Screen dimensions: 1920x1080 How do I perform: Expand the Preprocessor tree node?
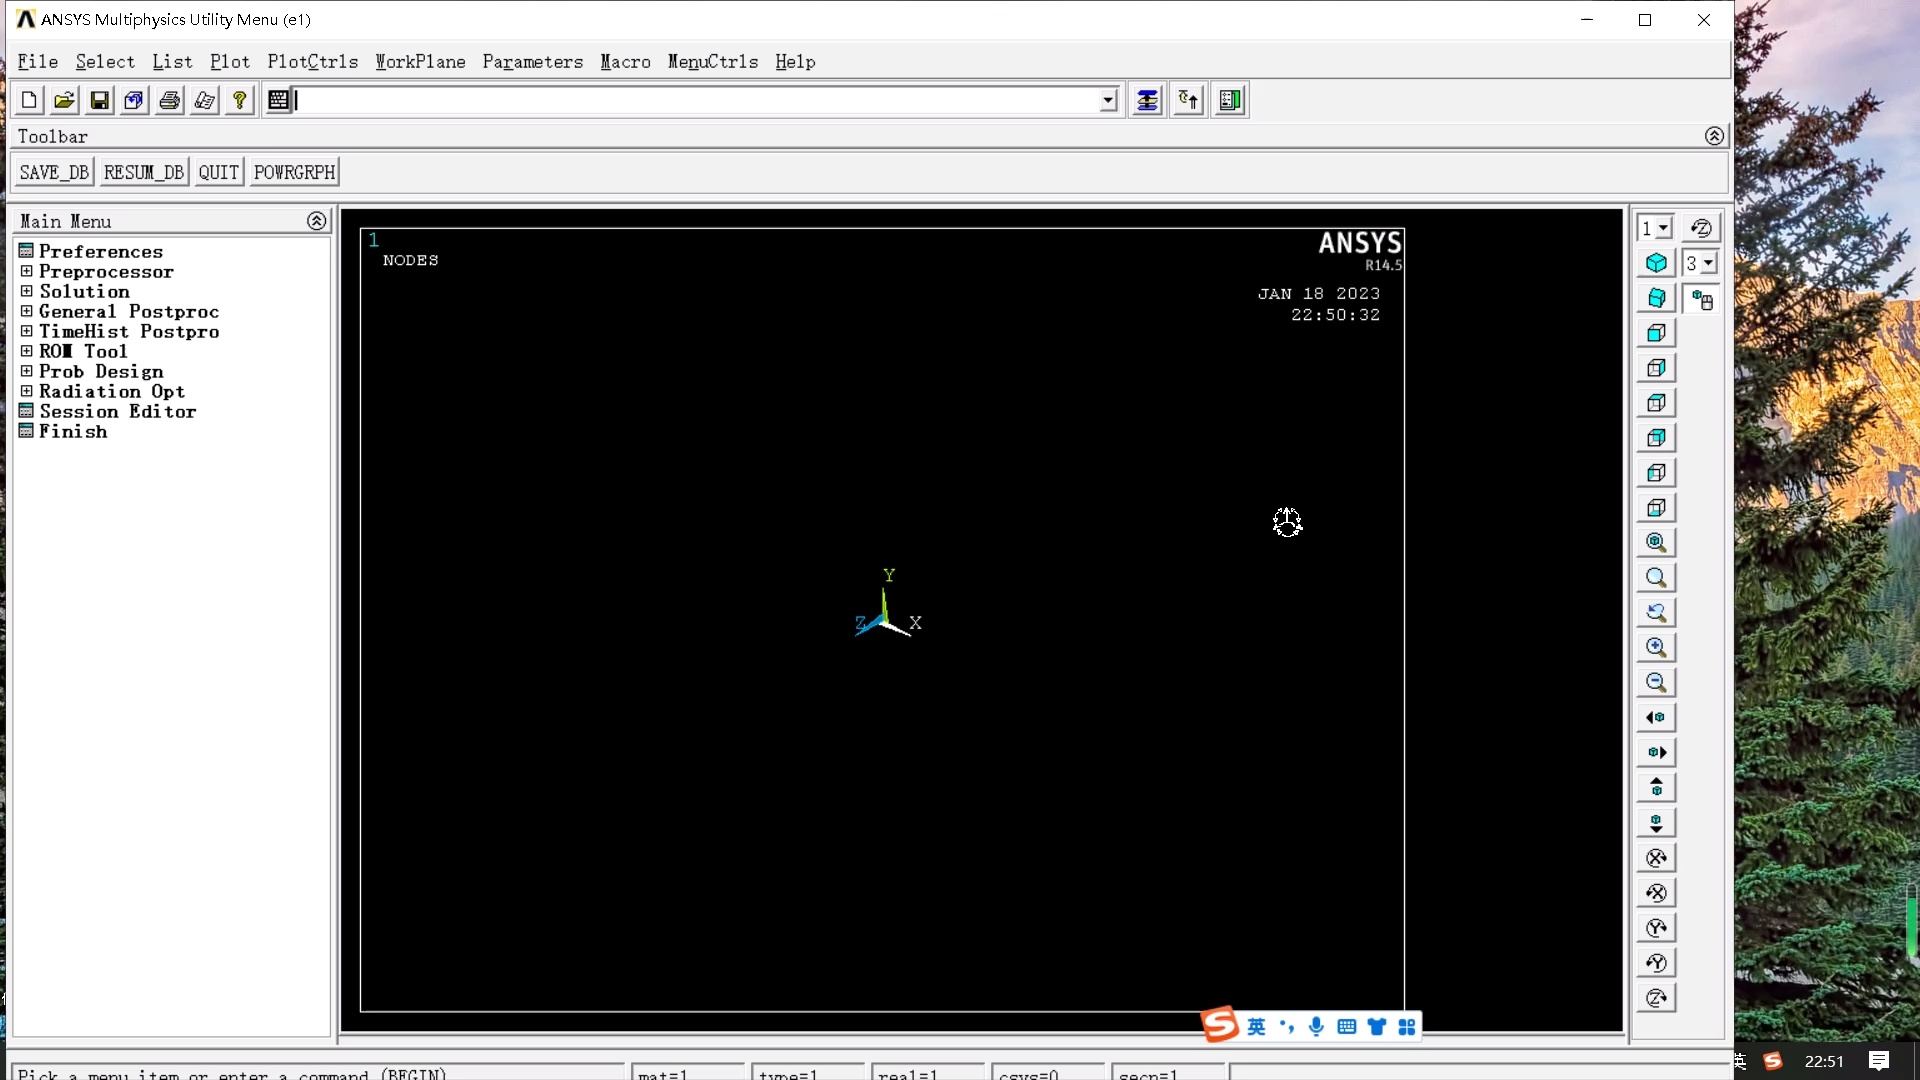[x=27, y=271]
